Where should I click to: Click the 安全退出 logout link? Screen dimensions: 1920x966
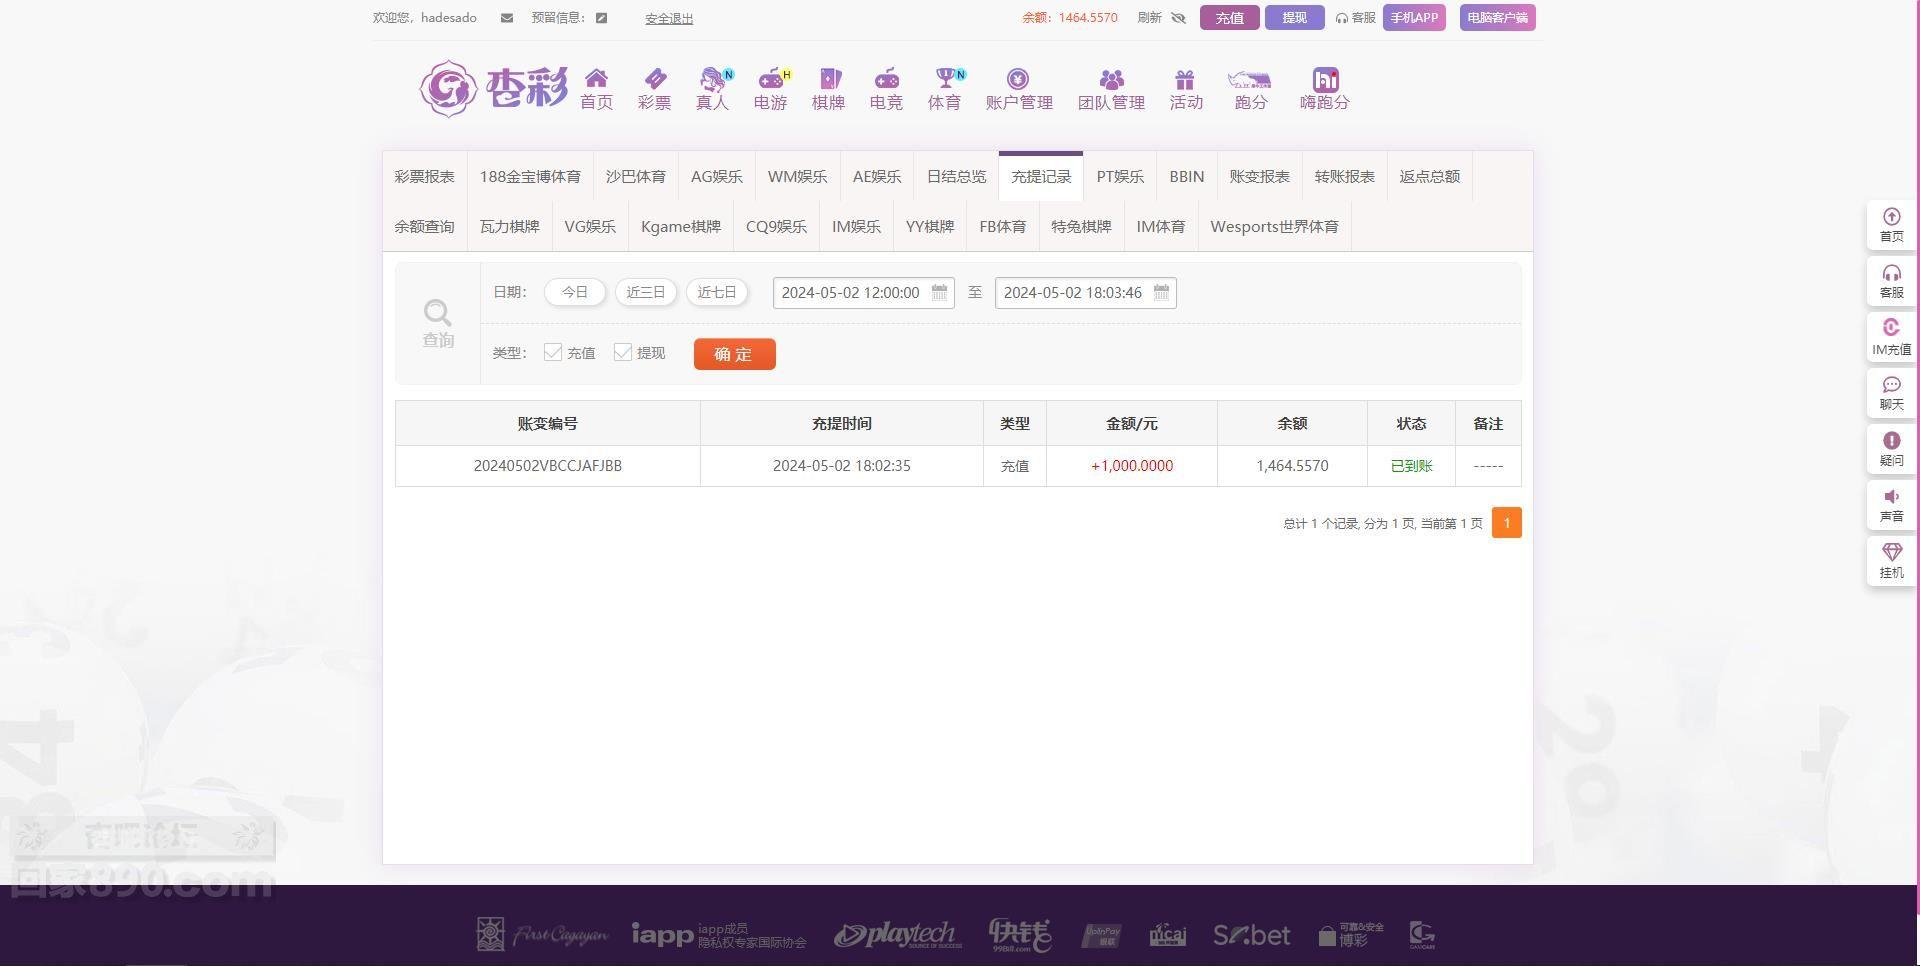pos(669,19)
